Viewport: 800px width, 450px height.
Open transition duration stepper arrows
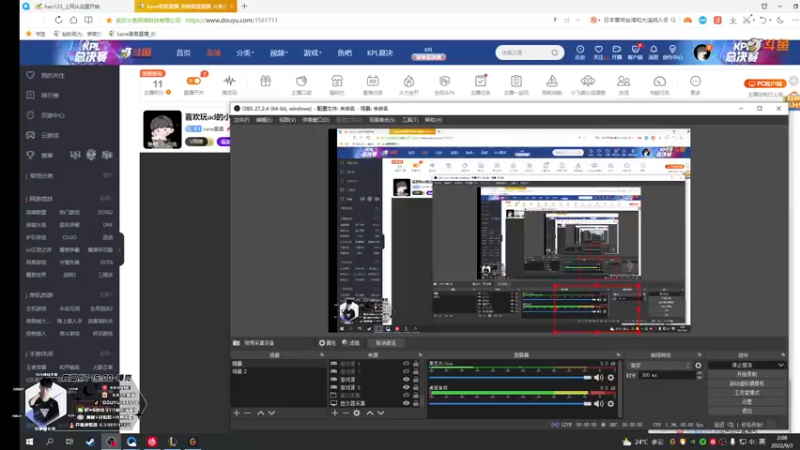699,375
